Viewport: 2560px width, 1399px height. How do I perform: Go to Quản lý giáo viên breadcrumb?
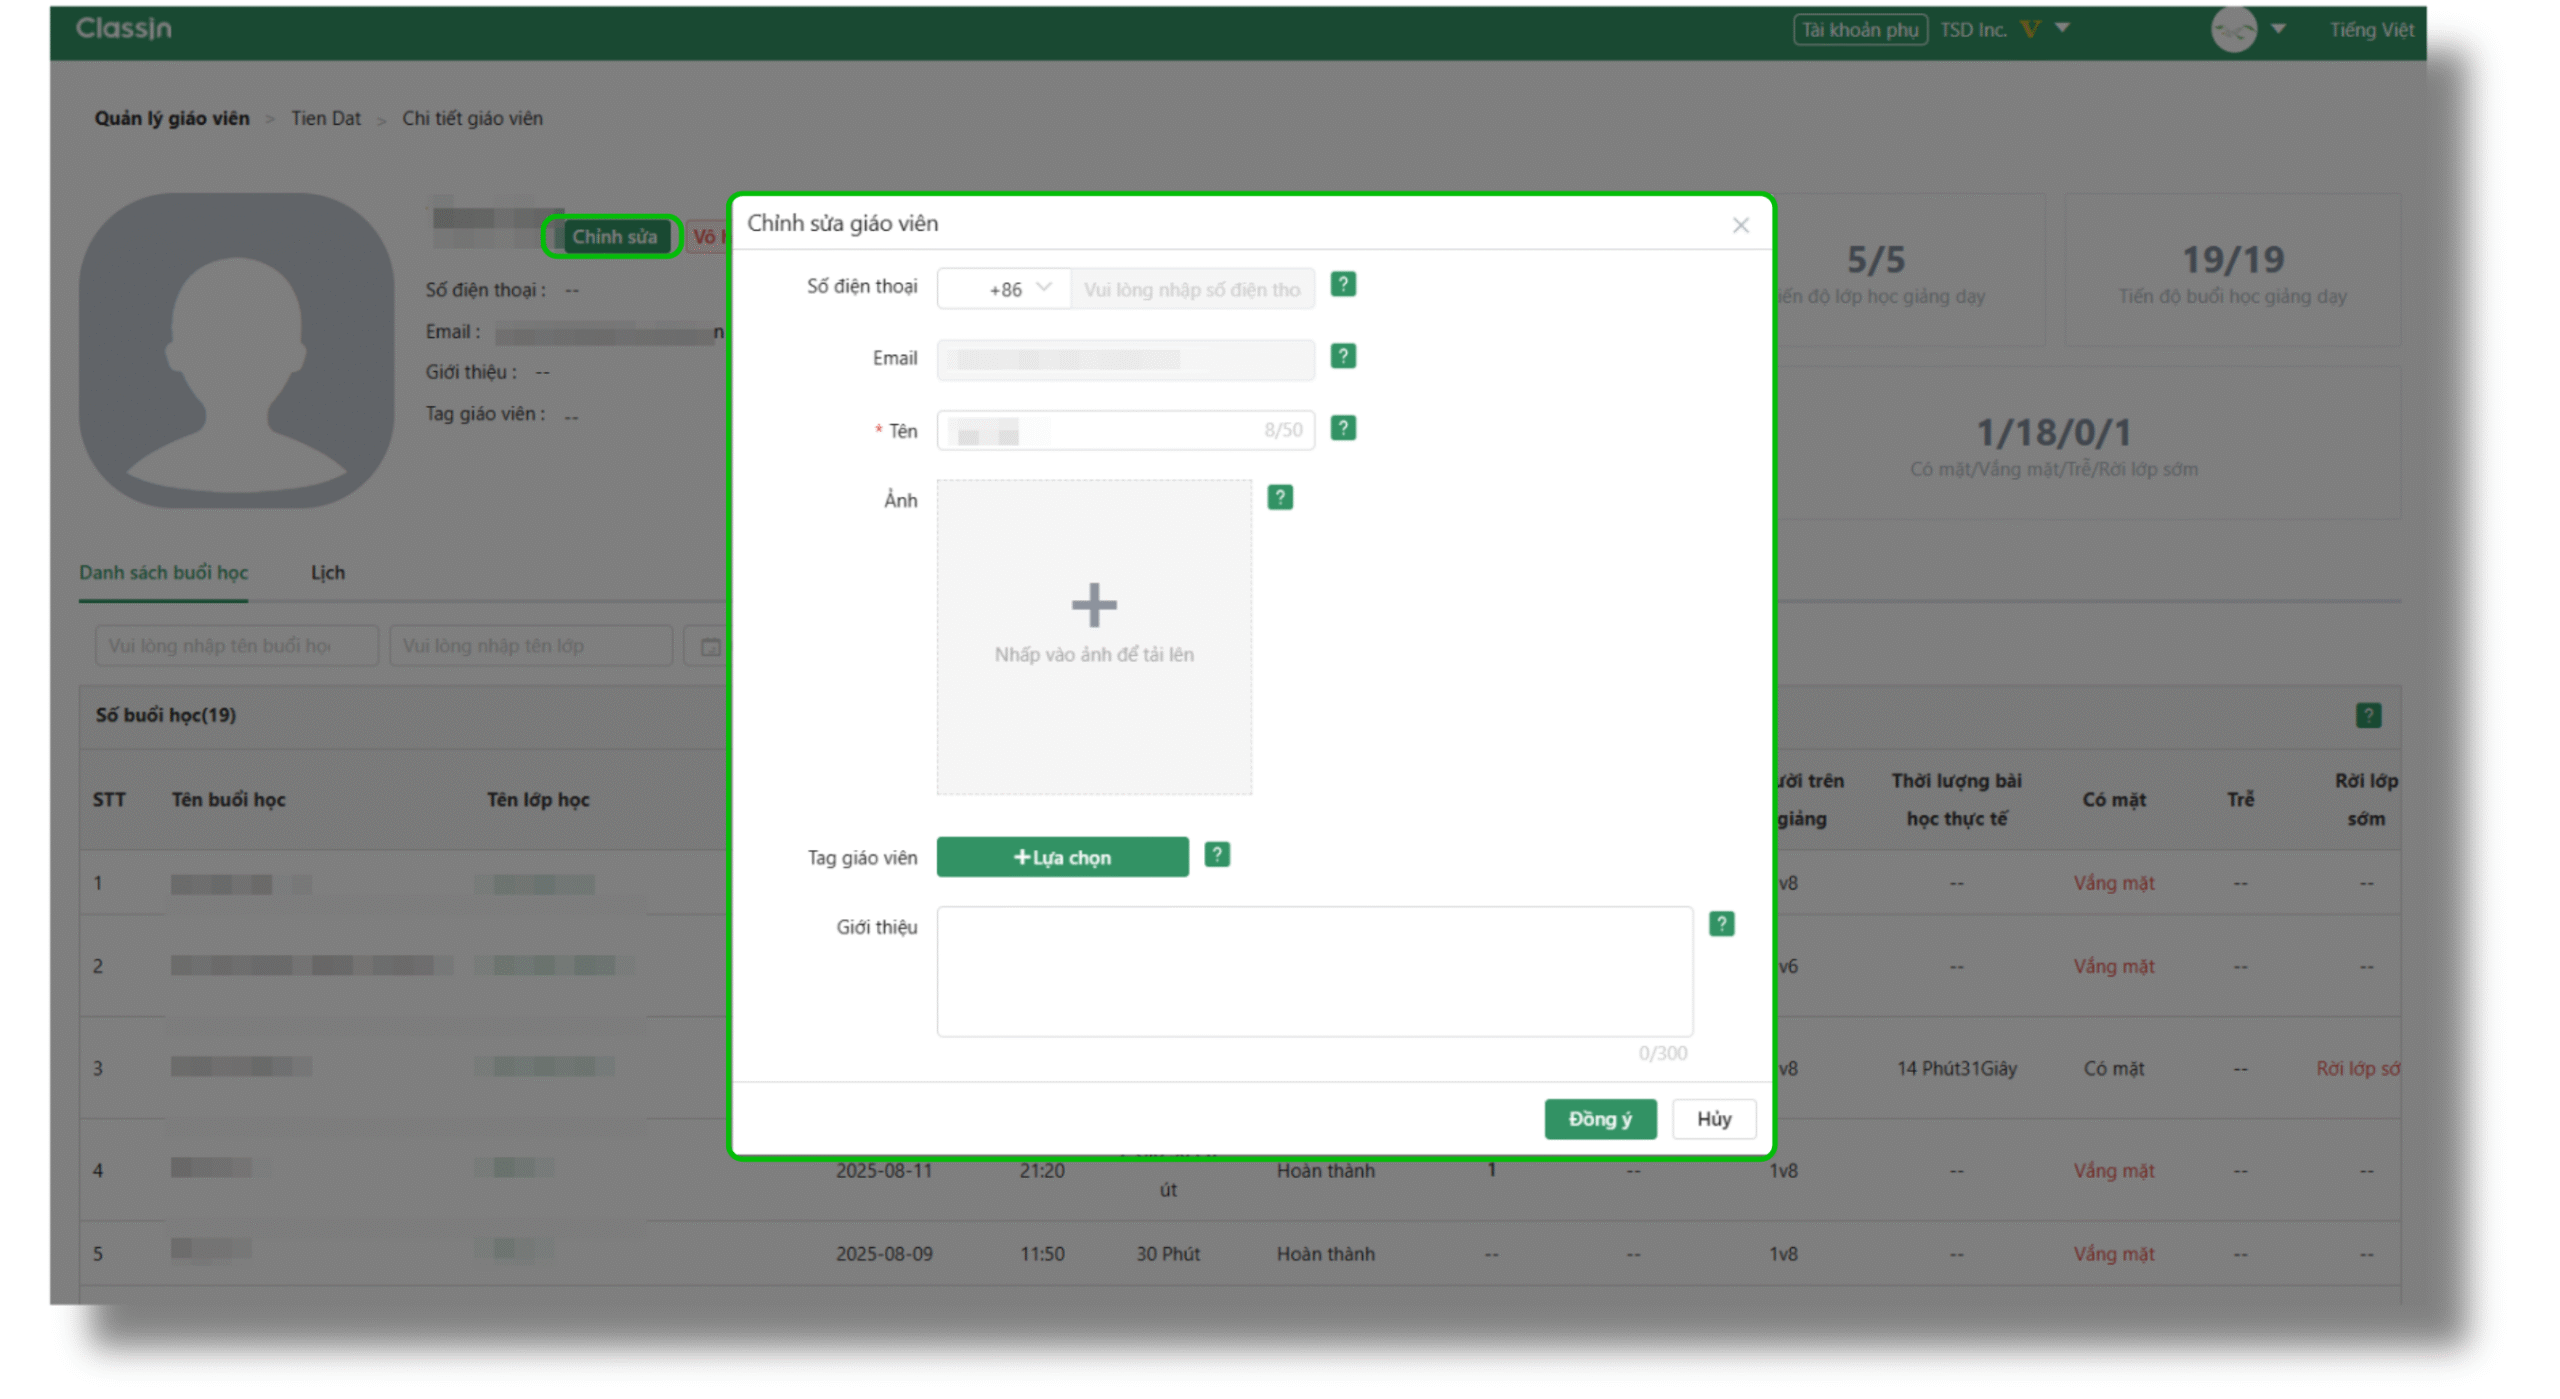pos(172,118)
